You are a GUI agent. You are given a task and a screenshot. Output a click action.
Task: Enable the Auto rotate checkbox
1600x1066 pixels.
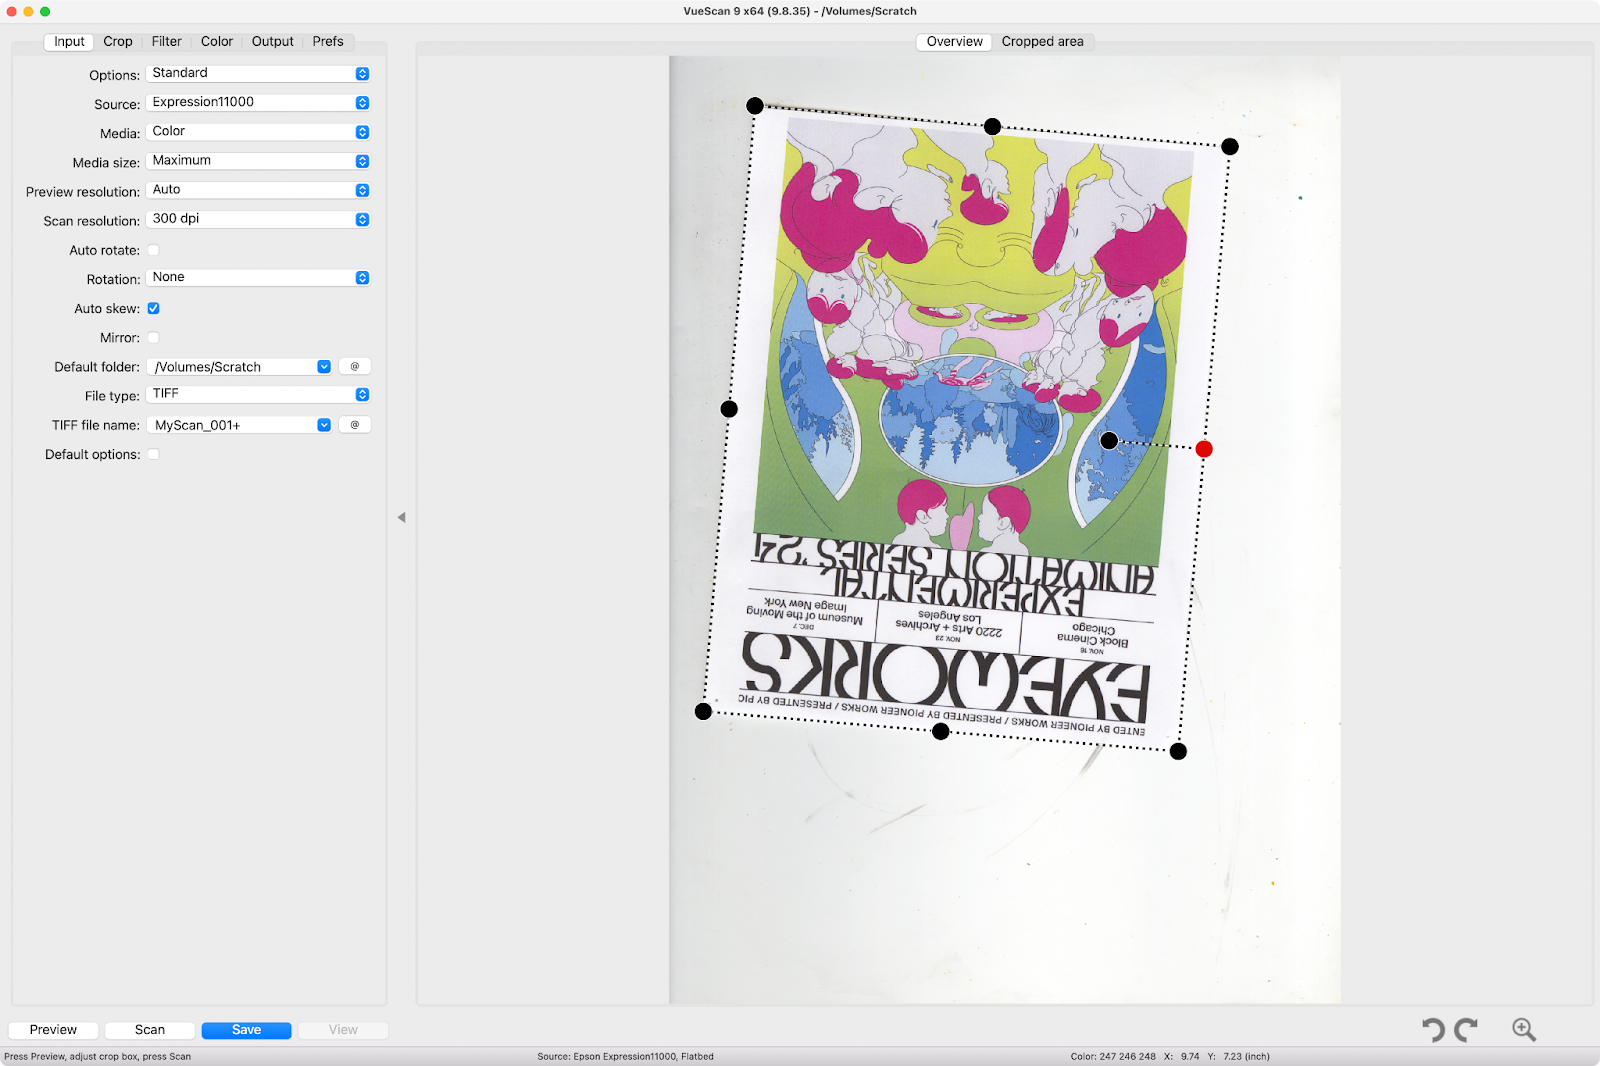pyautogui.click(x=153, y=250)
